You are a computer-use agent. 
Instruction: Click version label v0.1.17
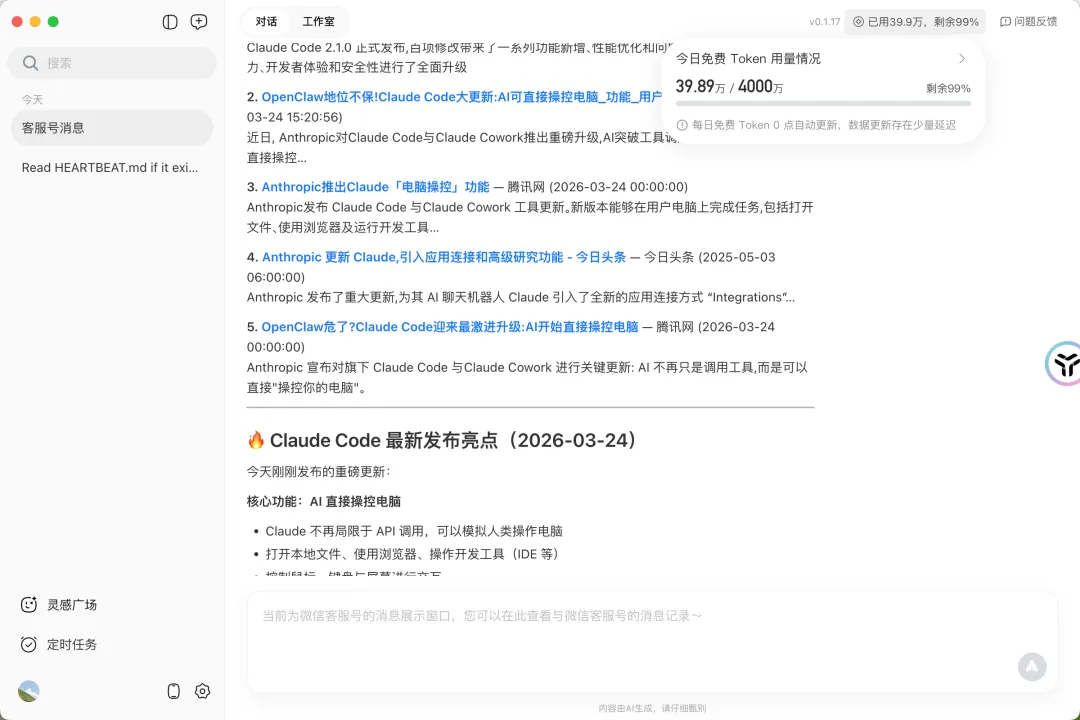click(x=824, y=22)
